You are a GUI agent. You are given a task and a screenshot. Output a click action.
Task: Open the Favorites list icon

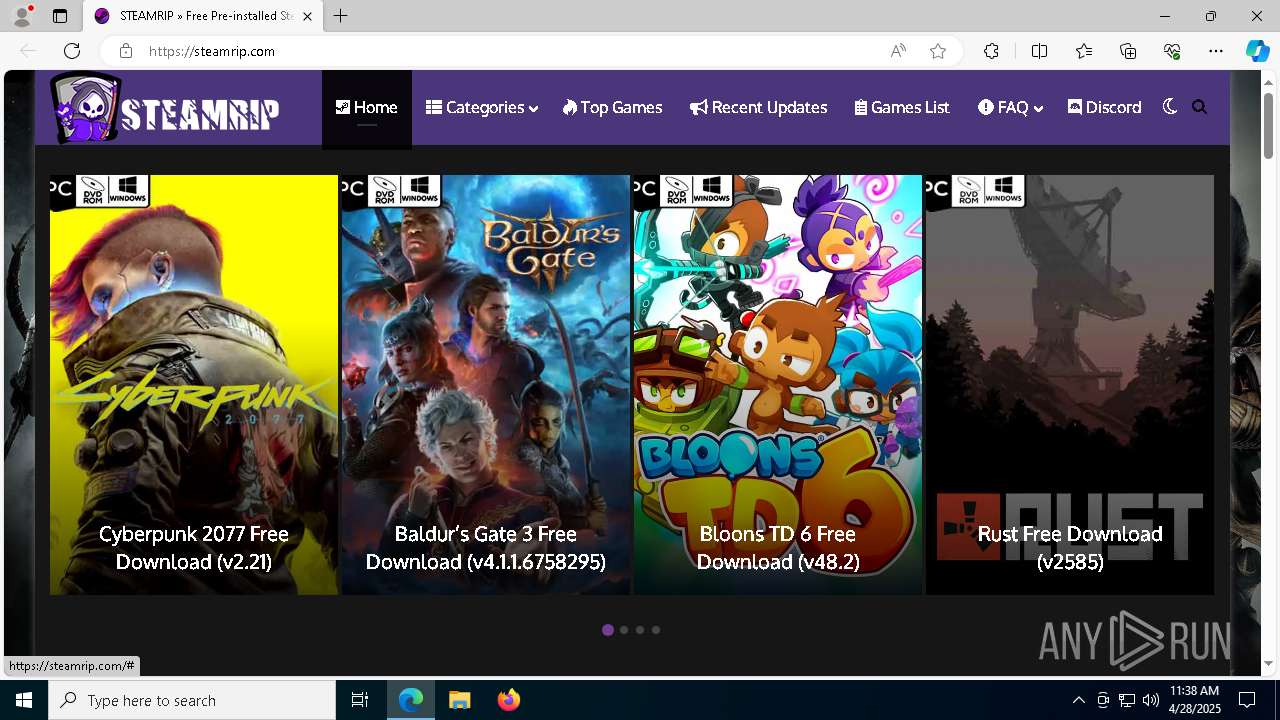coord(1084,51)
